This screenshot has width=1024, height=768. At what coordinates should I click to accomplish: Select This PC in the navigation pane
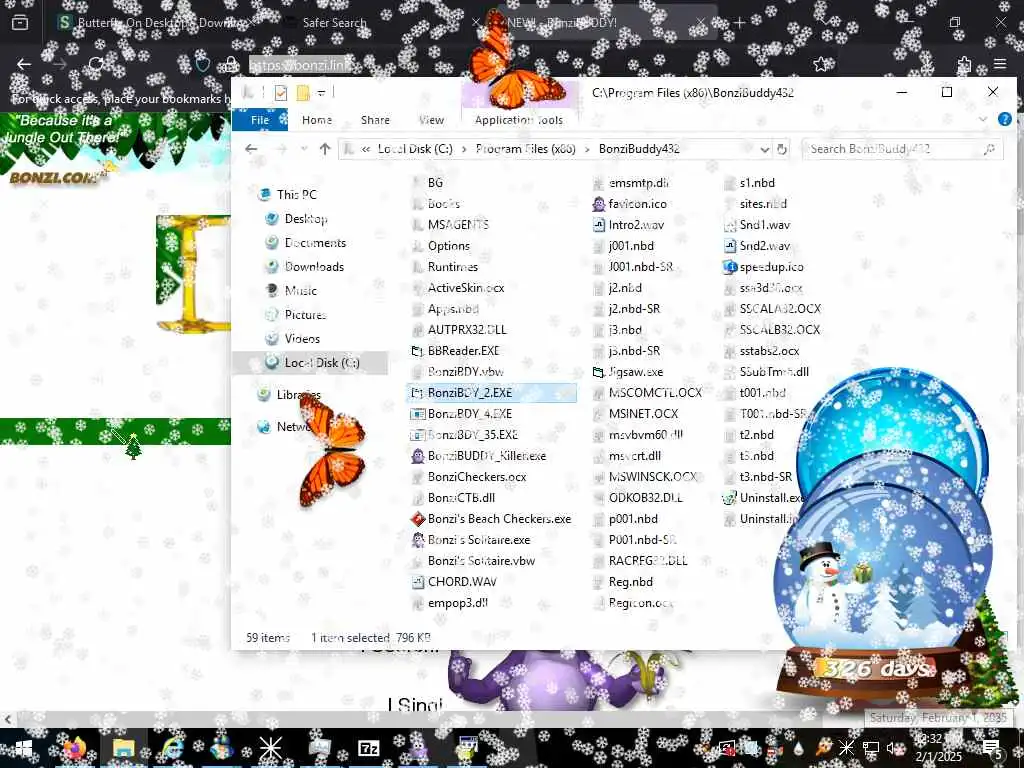[x=296, y=195]
